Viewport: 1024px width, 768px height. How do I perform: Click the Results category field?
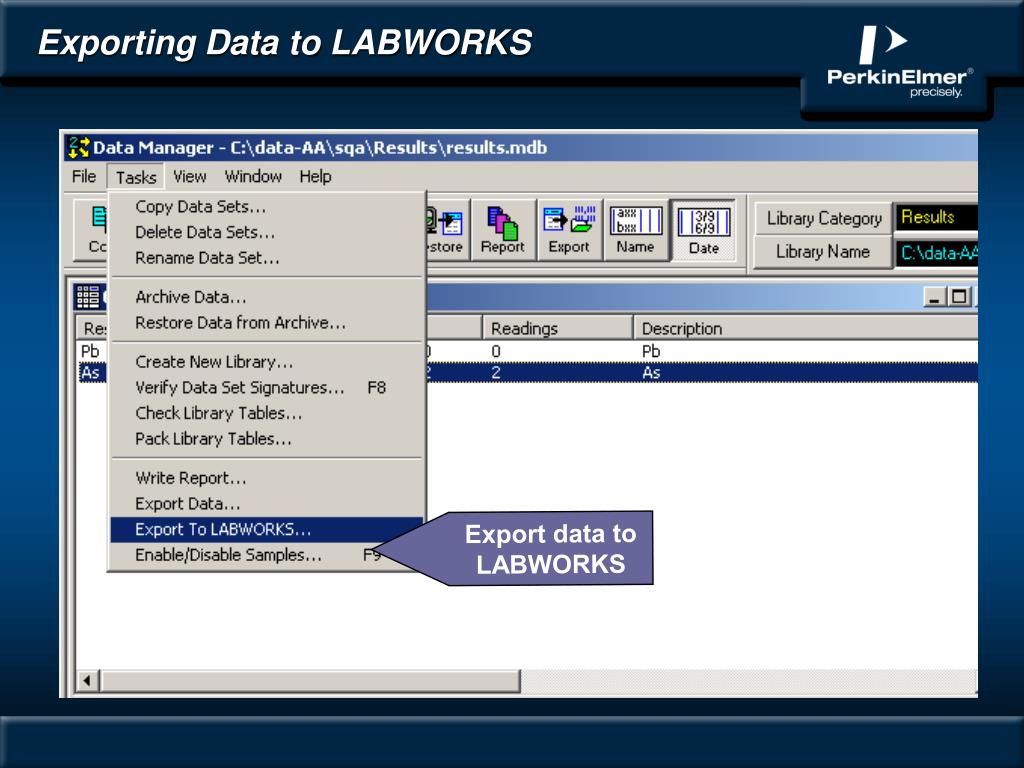tap(936, 217)
